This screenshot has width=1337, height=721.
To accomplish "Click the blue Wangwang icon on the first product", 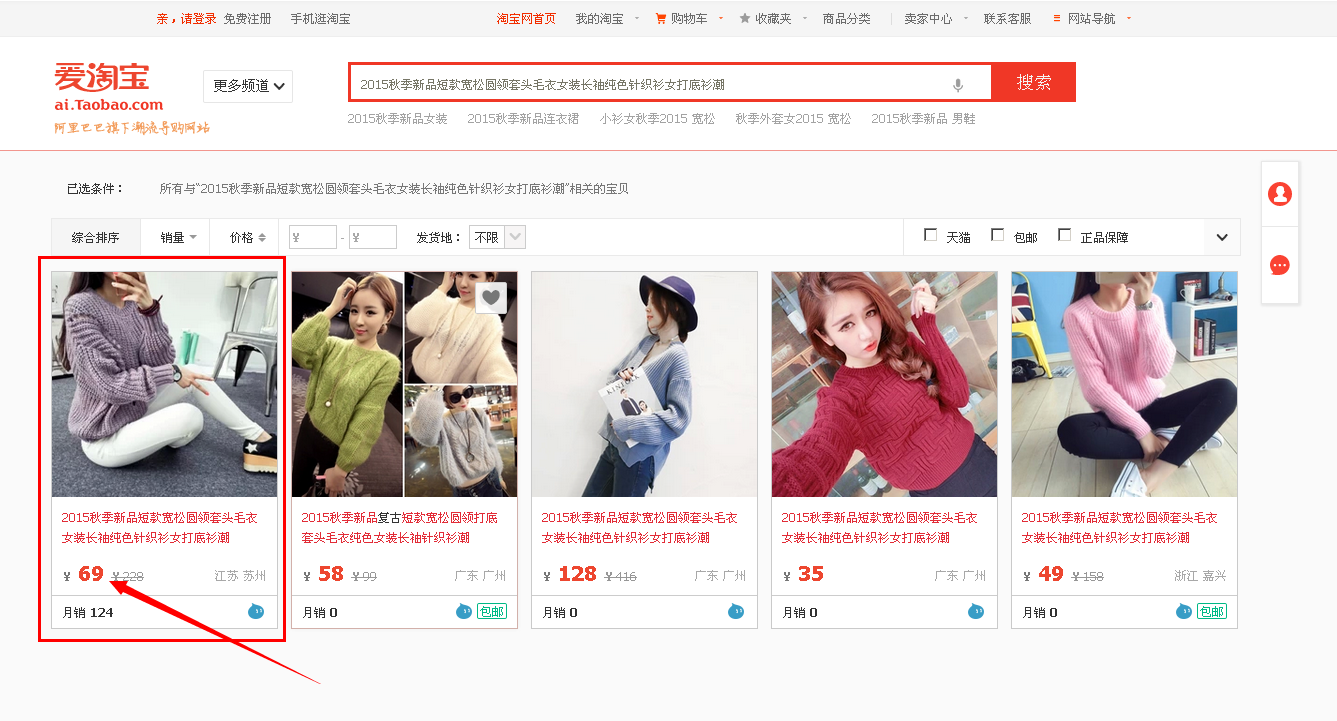I will [256, 612].
